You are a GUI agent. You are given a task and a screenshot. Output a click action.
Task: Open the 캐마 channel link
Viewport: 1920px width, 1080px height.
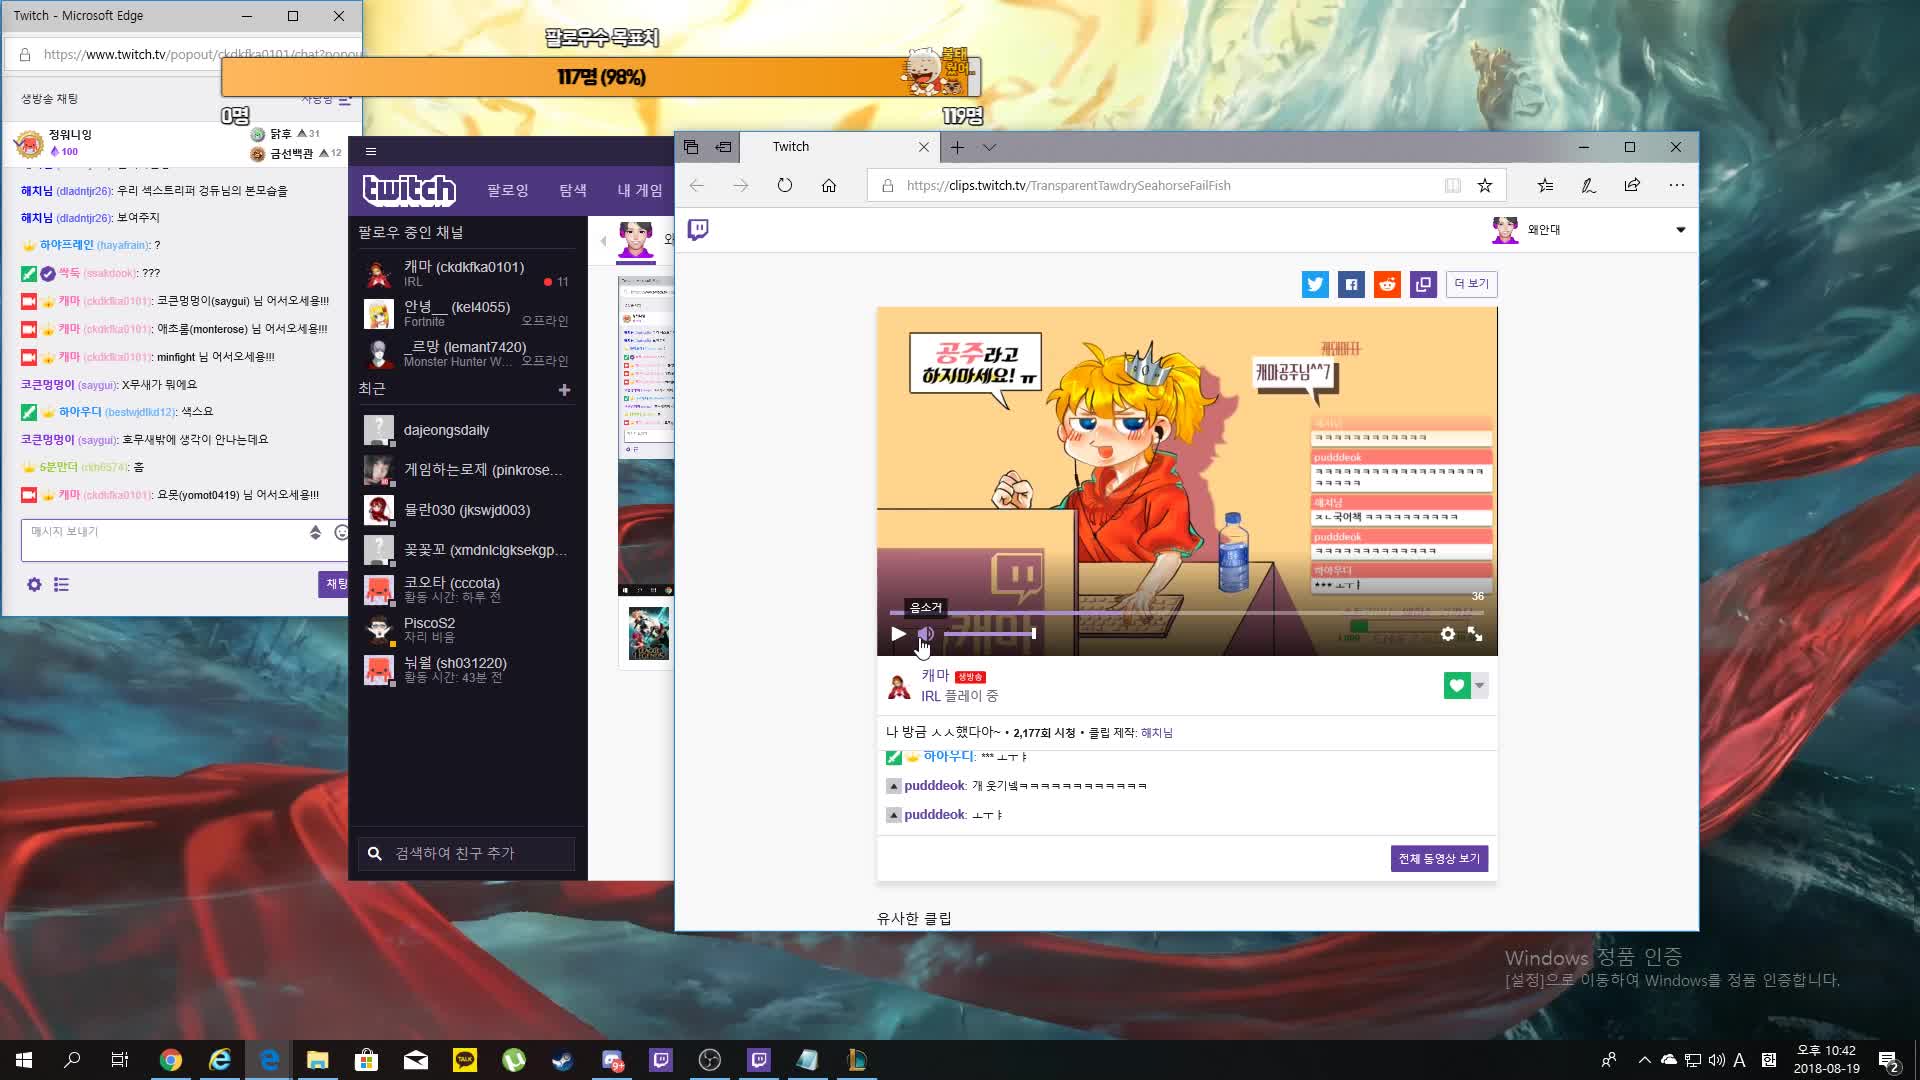[935, 676]
